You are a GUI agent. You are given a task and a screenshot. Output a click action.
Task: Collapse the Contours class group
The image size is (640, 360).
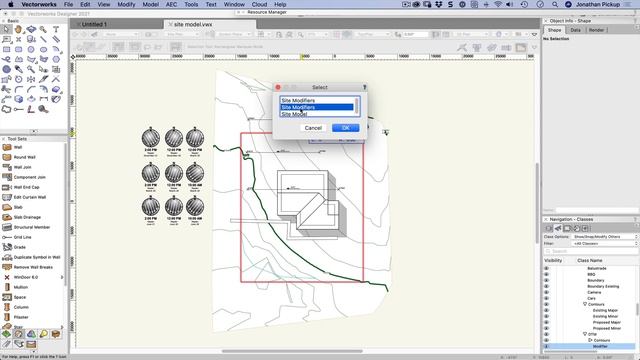click(585, 304)
